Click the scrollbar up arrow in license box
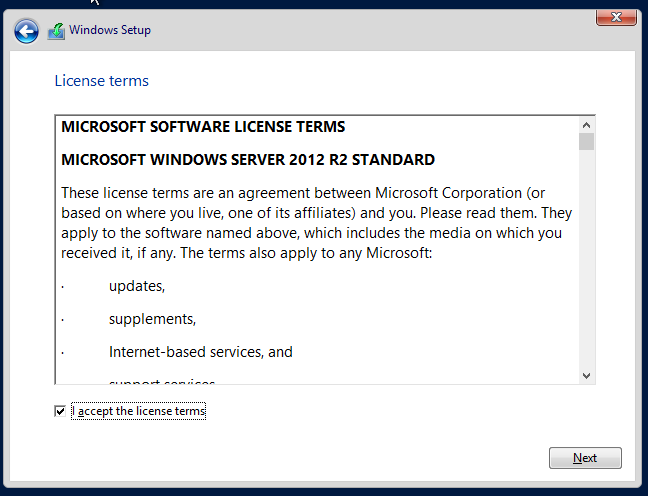648x496 pixels. pos(586,124)
